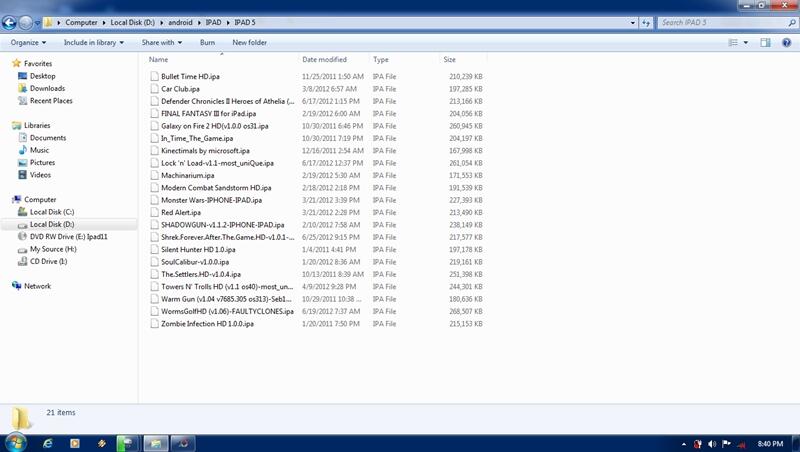Screen dimensions: 800x452
Task: Refresh the folder via address bar button
Action: point(646,22)
